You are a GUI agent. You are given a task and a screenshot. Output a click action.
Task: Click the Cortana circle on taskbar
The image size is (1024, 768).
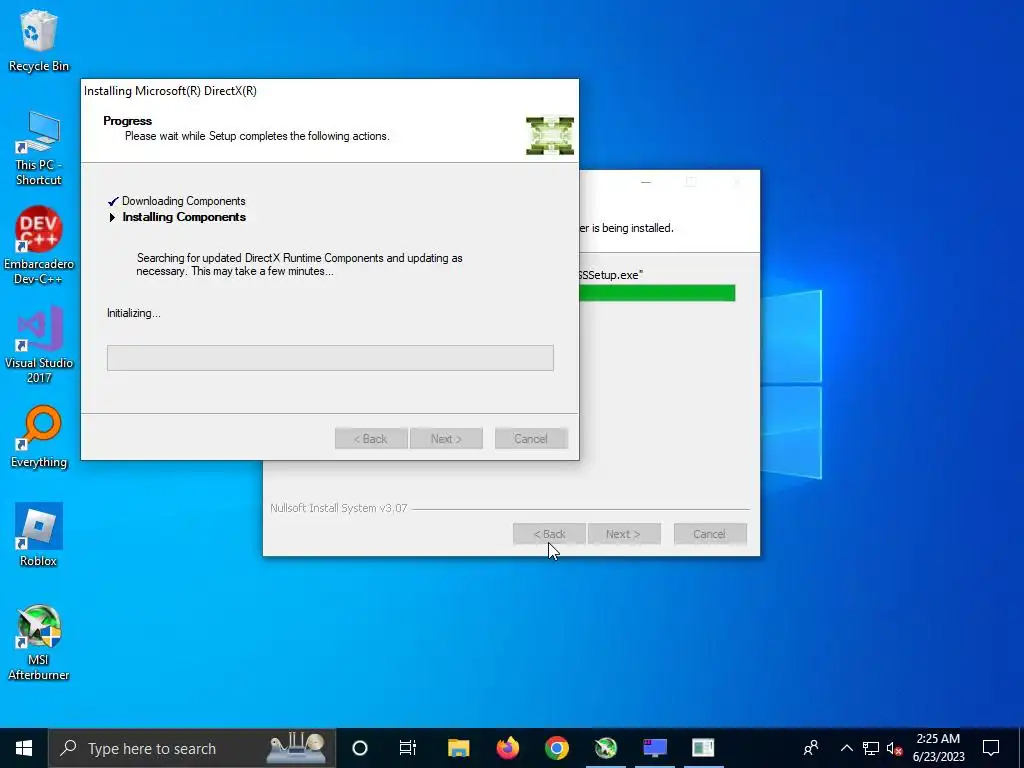[360, 748]
